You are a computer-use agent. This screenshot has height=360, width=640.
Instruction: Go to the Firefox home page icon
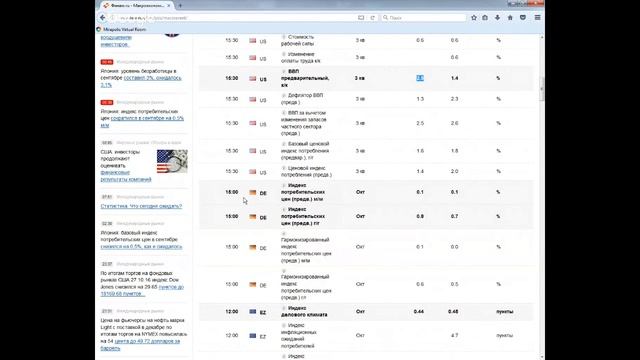click(x=510, y=18)
